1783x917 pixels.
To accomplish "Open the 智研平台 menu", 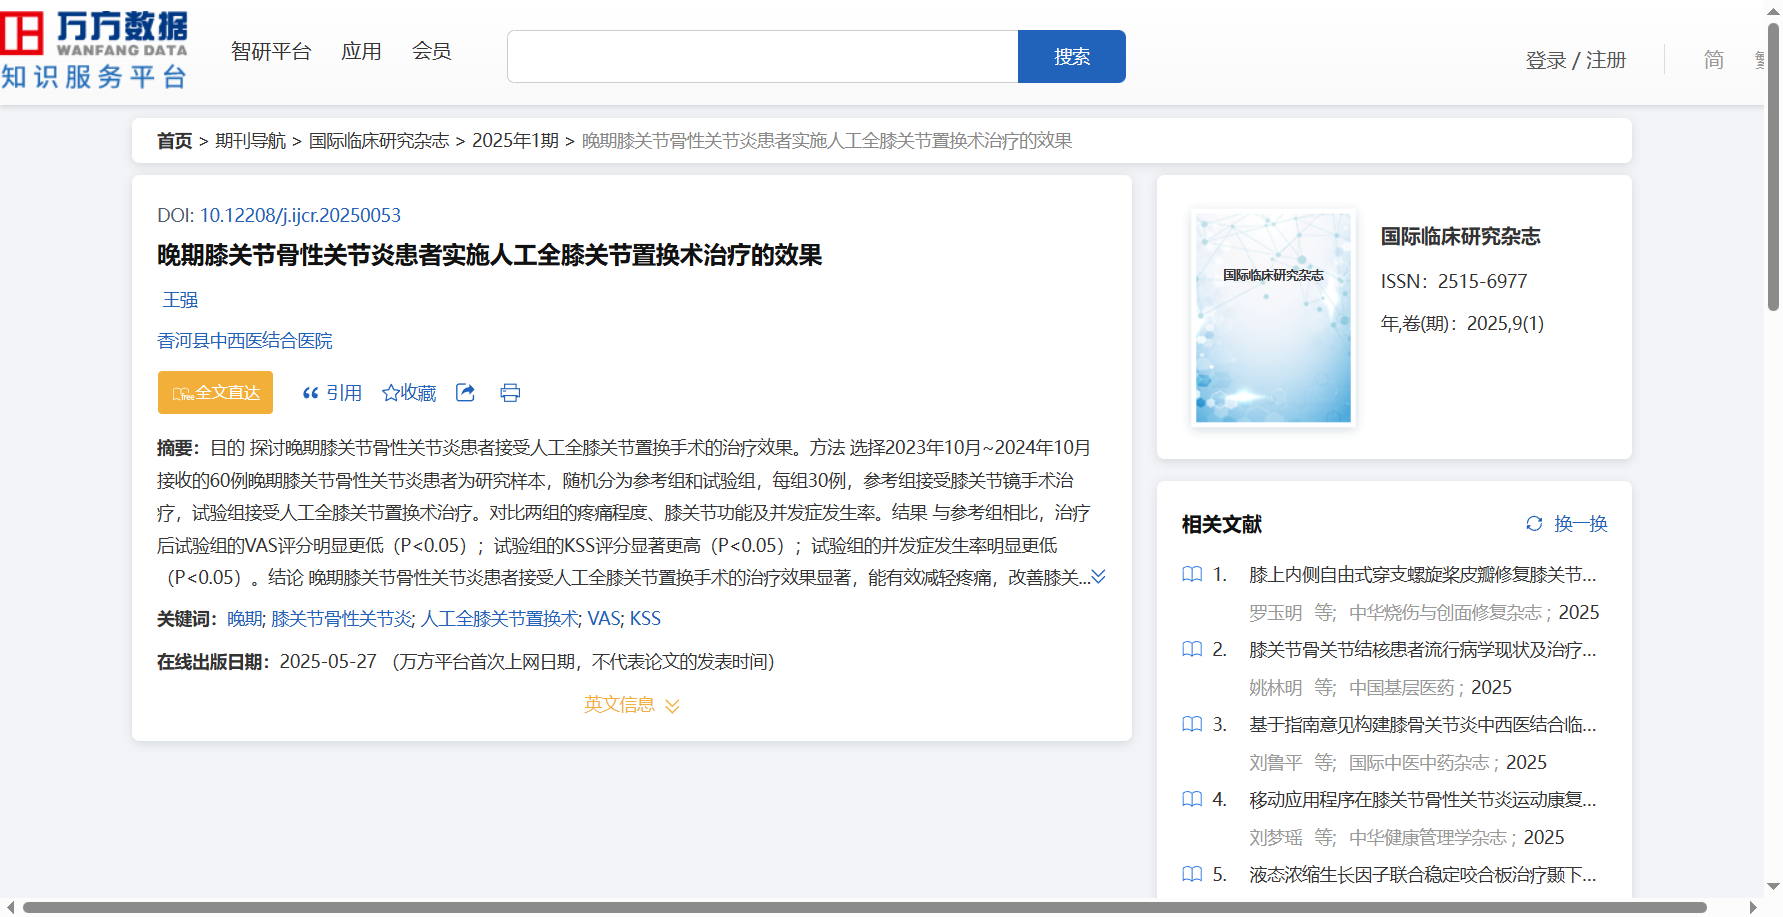I will 271,51.
